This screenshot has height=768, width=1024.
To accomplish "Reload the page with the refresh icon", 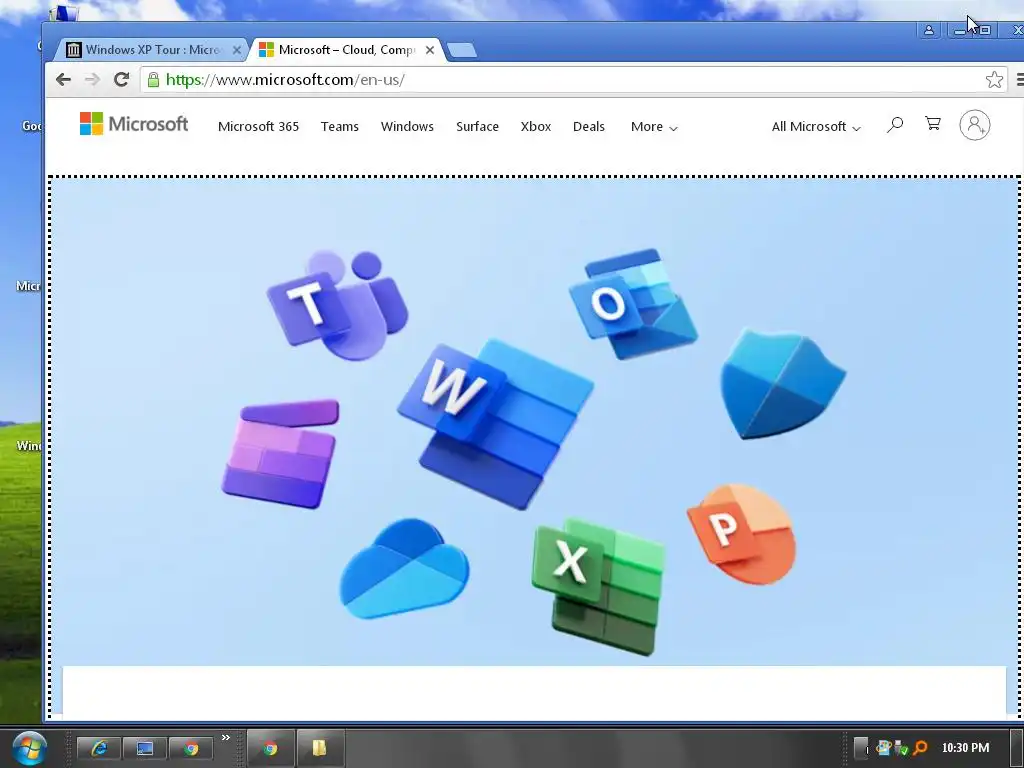I will click(x=121, y=80).
